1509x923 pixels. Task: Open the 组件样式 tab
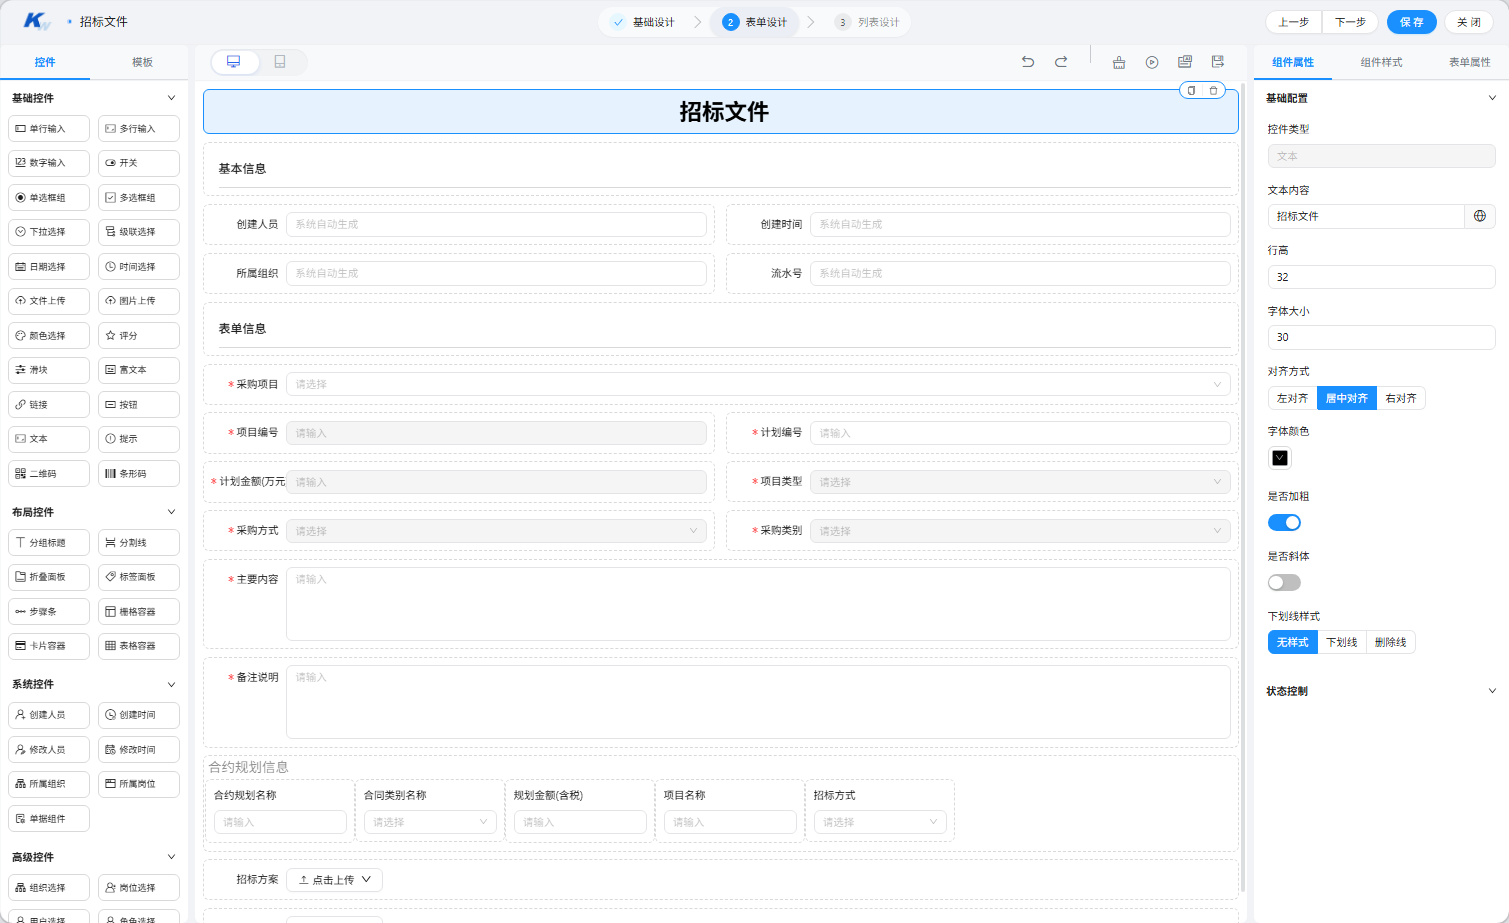(1382, 62)
